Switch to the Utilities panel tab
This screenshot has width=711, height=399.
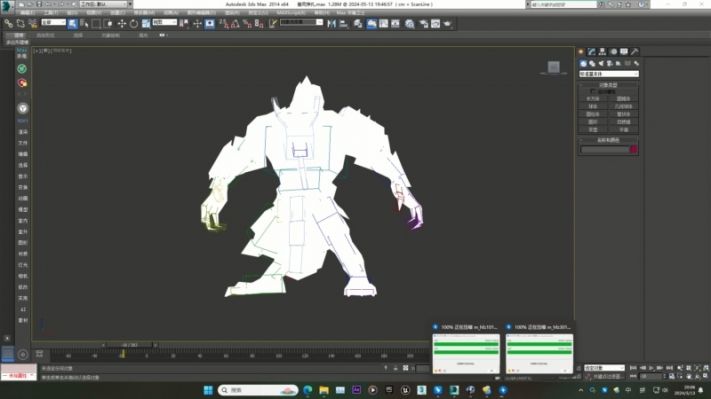[x=635, y=52]
